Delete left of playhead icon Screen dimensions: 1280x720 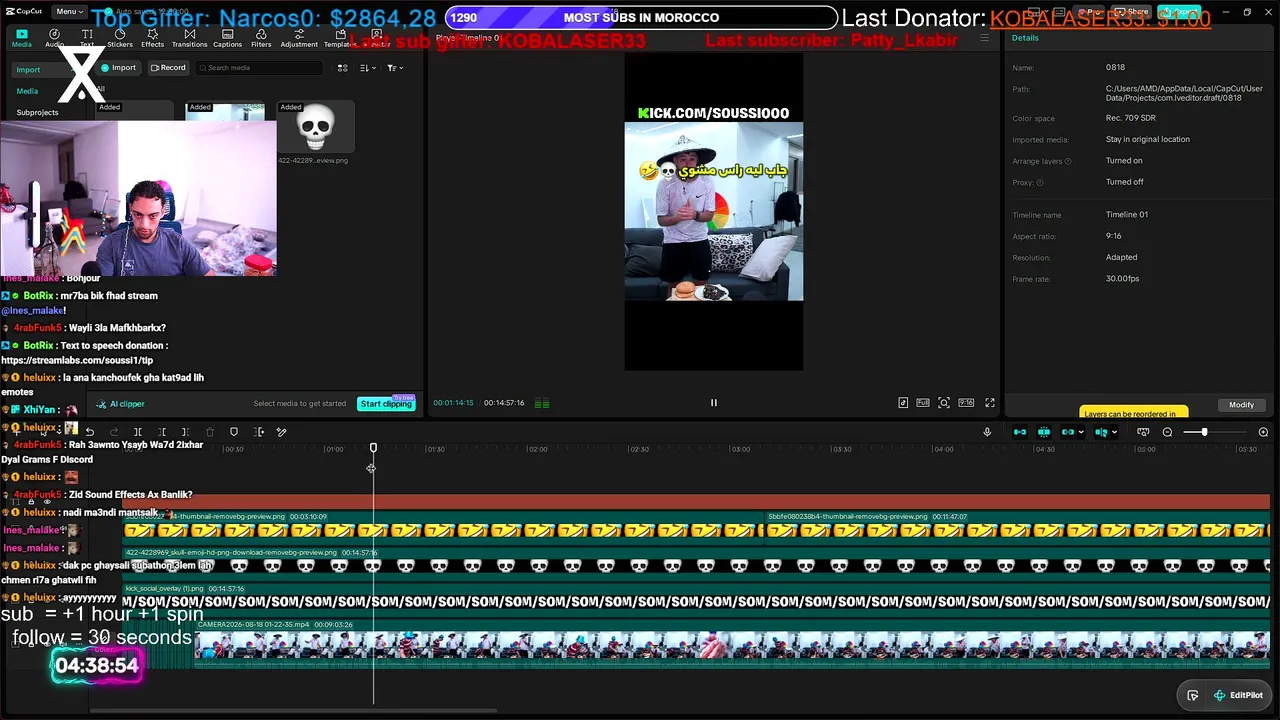(x=162, y=432)
